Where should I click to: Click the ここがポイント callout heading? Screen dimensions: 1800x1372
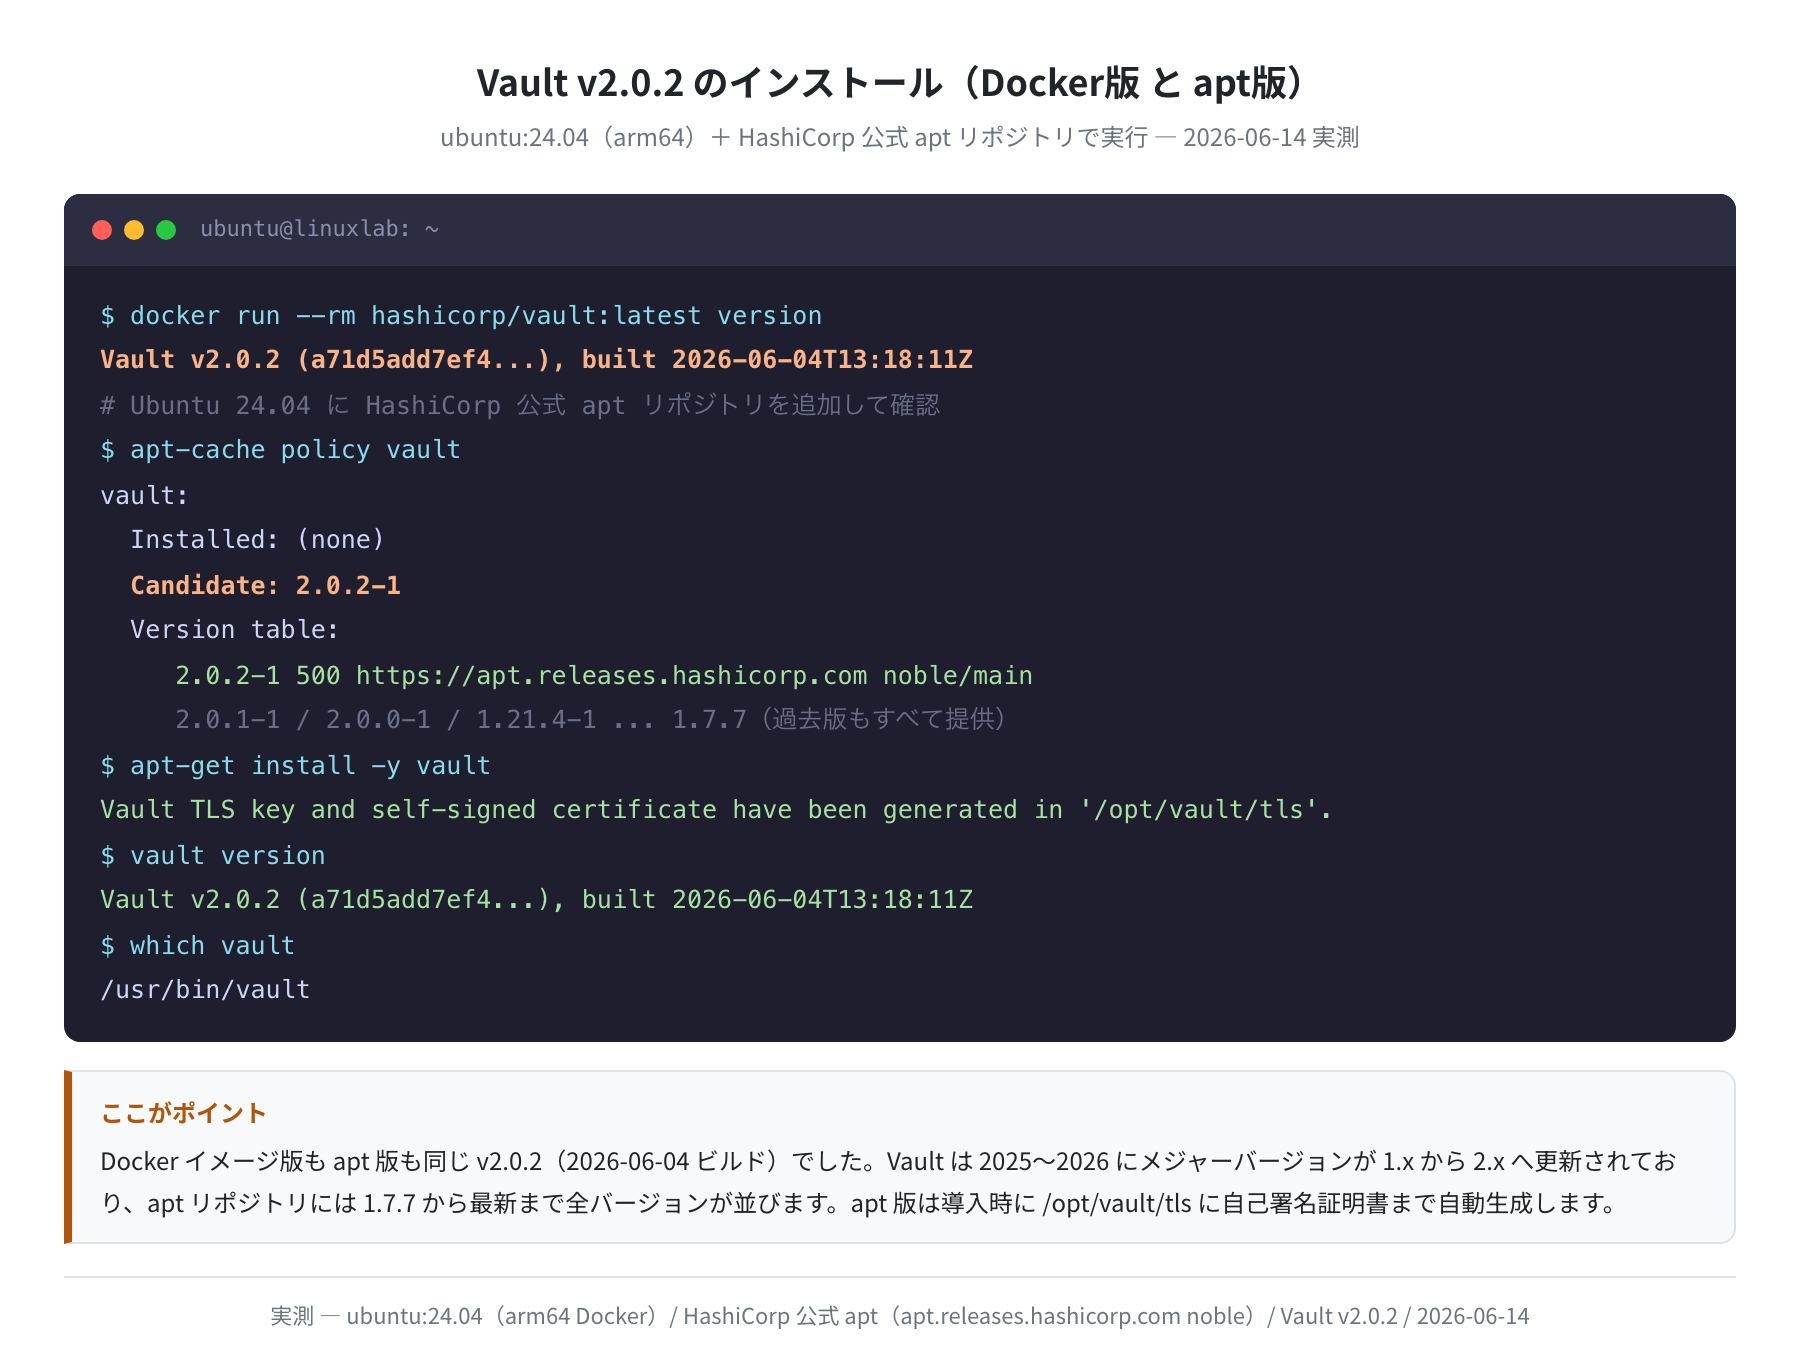(184, 1113)
